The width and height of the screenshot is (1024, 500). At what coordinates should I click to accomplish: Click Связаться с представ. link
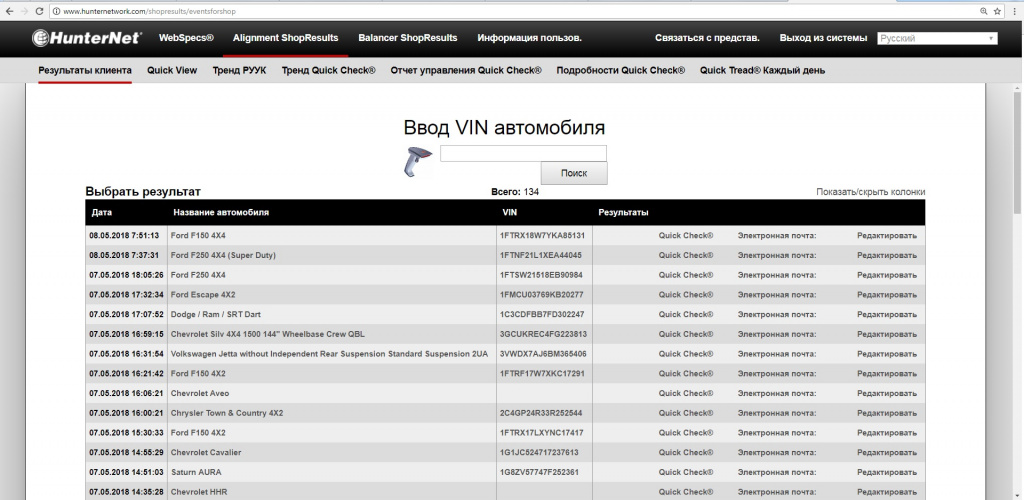click(707, 38)
